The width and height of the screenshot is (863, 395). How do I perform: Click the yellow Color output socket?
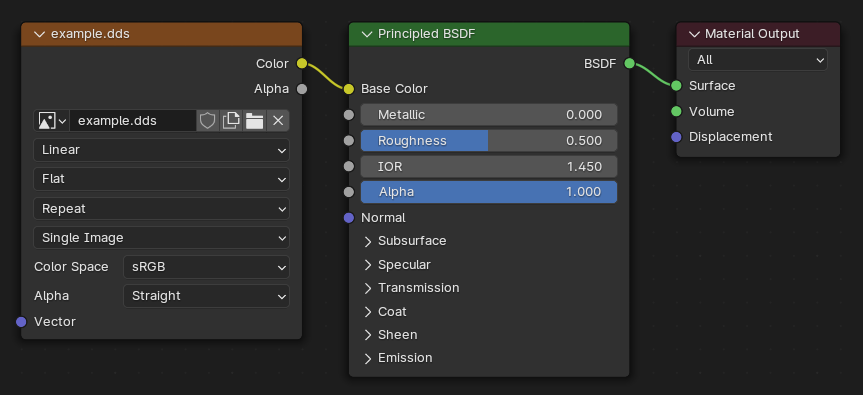click(302, 63)
